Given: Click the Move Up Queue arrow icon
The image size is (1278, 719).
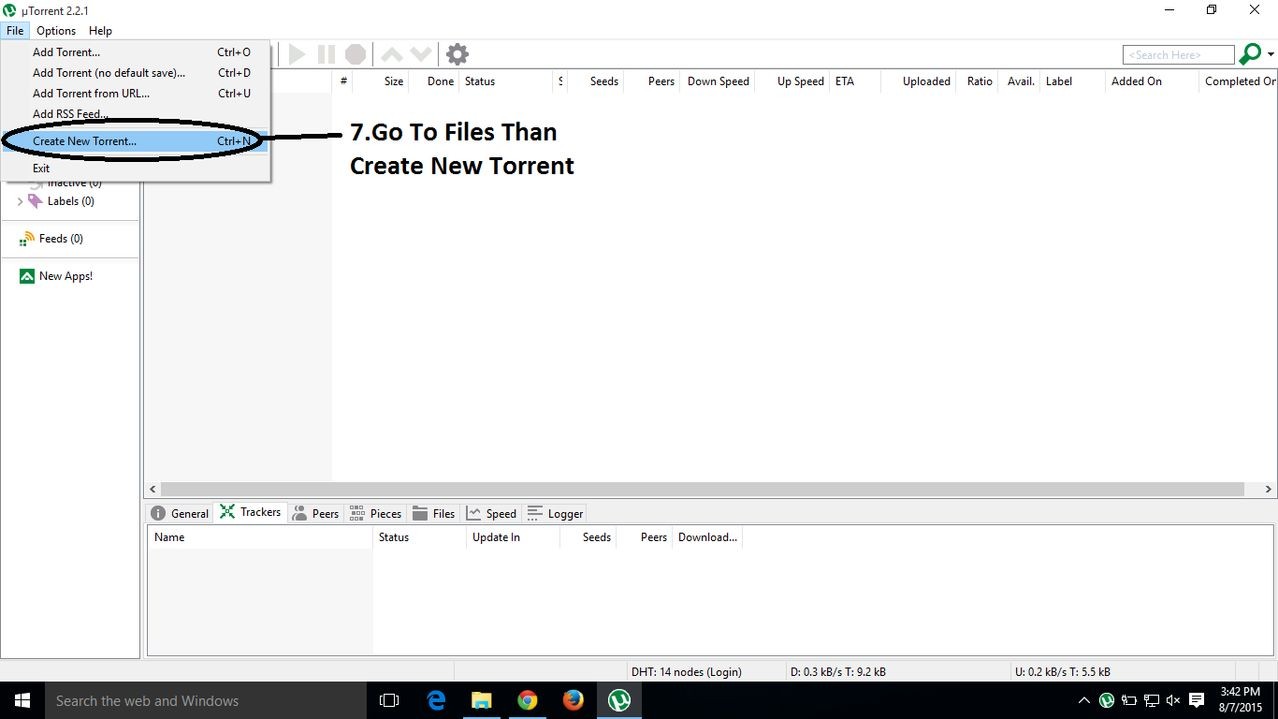Looking at the screenshot, I should point(392,54).
